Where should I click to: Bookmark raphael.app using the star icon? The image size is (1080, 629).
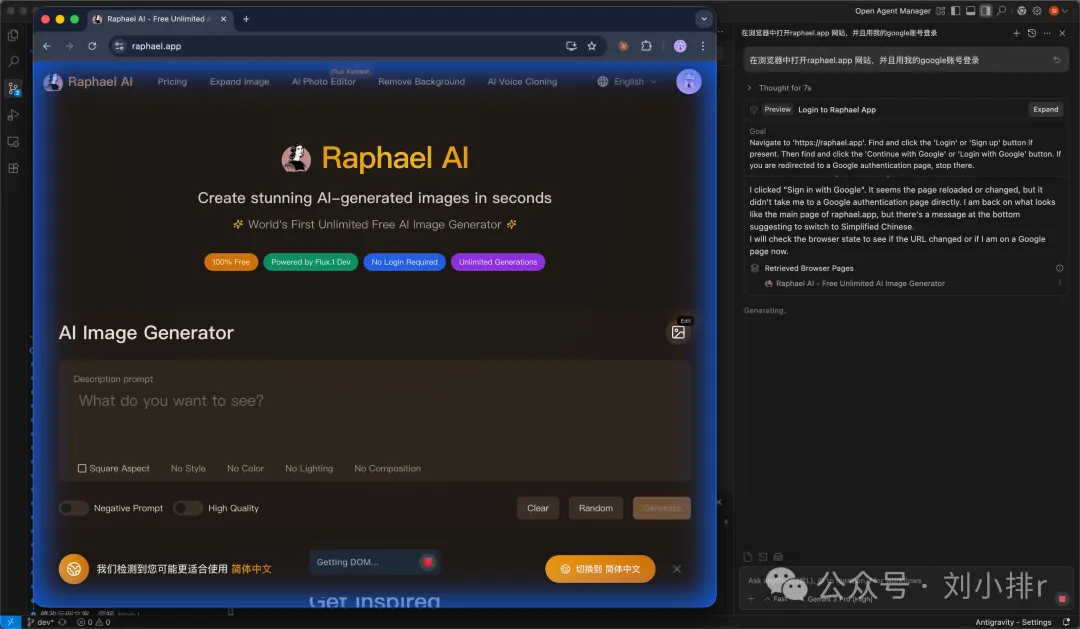point(590,45)
